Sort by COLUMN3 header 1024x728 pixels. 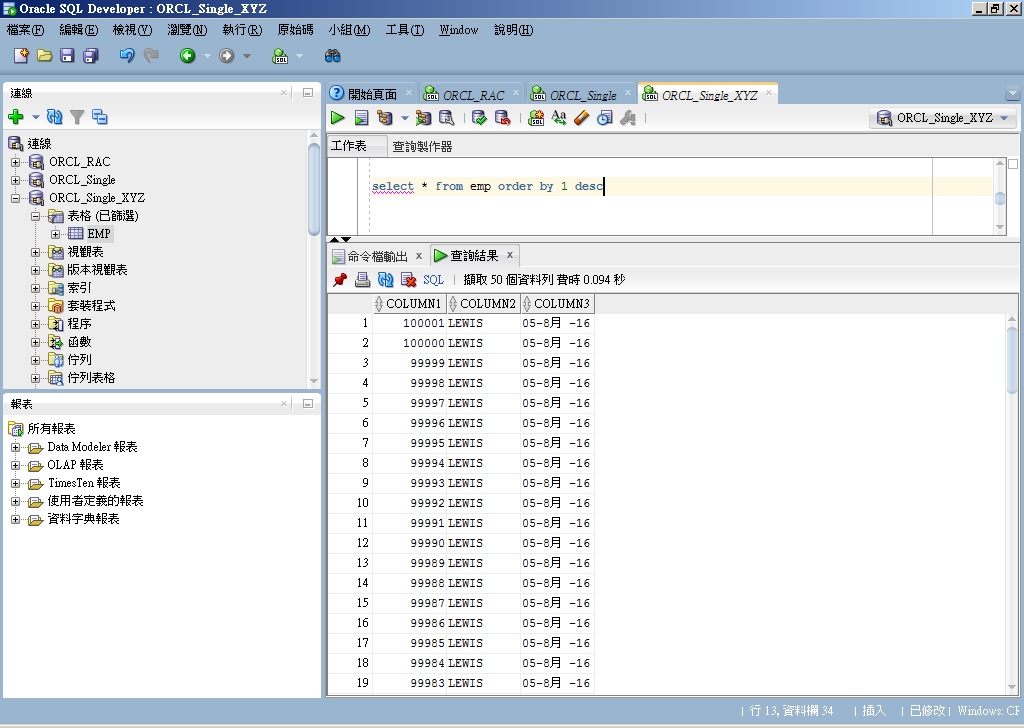tap(558, 304)
